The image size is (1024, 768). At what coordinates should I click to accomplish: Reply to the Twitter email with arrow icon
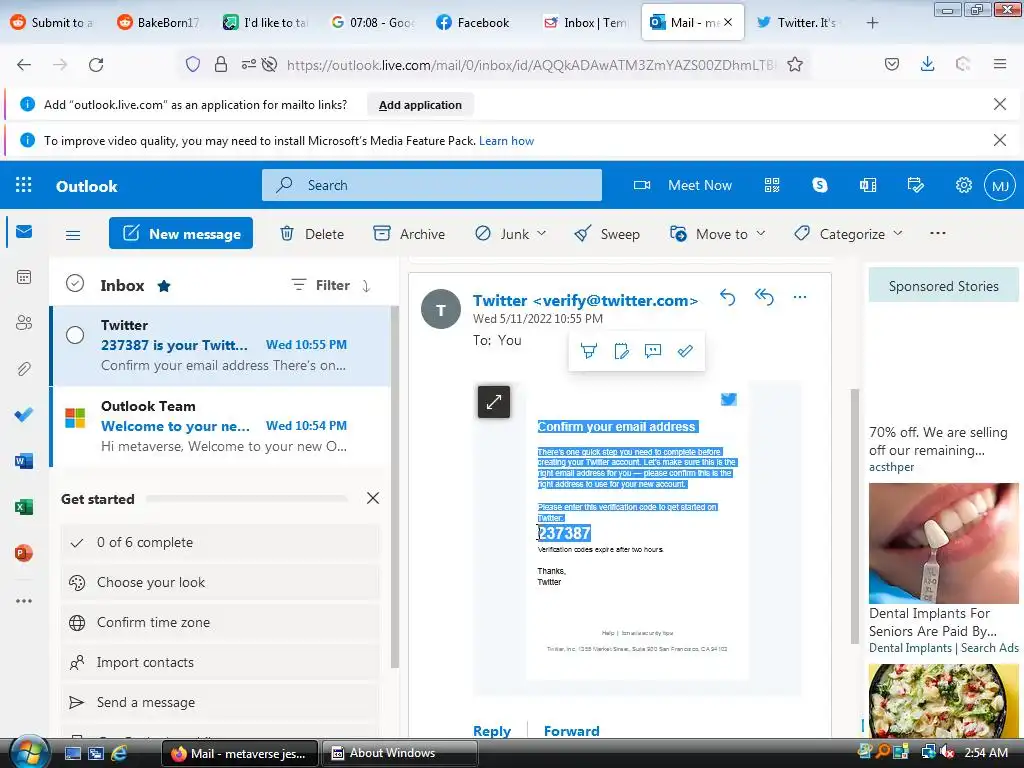[x=728, y=298]
